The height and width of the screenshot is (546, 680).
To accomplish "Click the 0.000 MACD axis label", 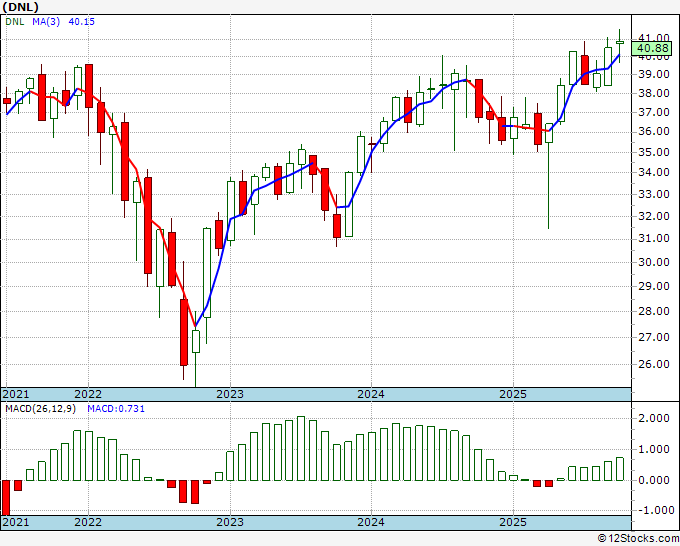I will pyautogui.click(x=654, y=480).
